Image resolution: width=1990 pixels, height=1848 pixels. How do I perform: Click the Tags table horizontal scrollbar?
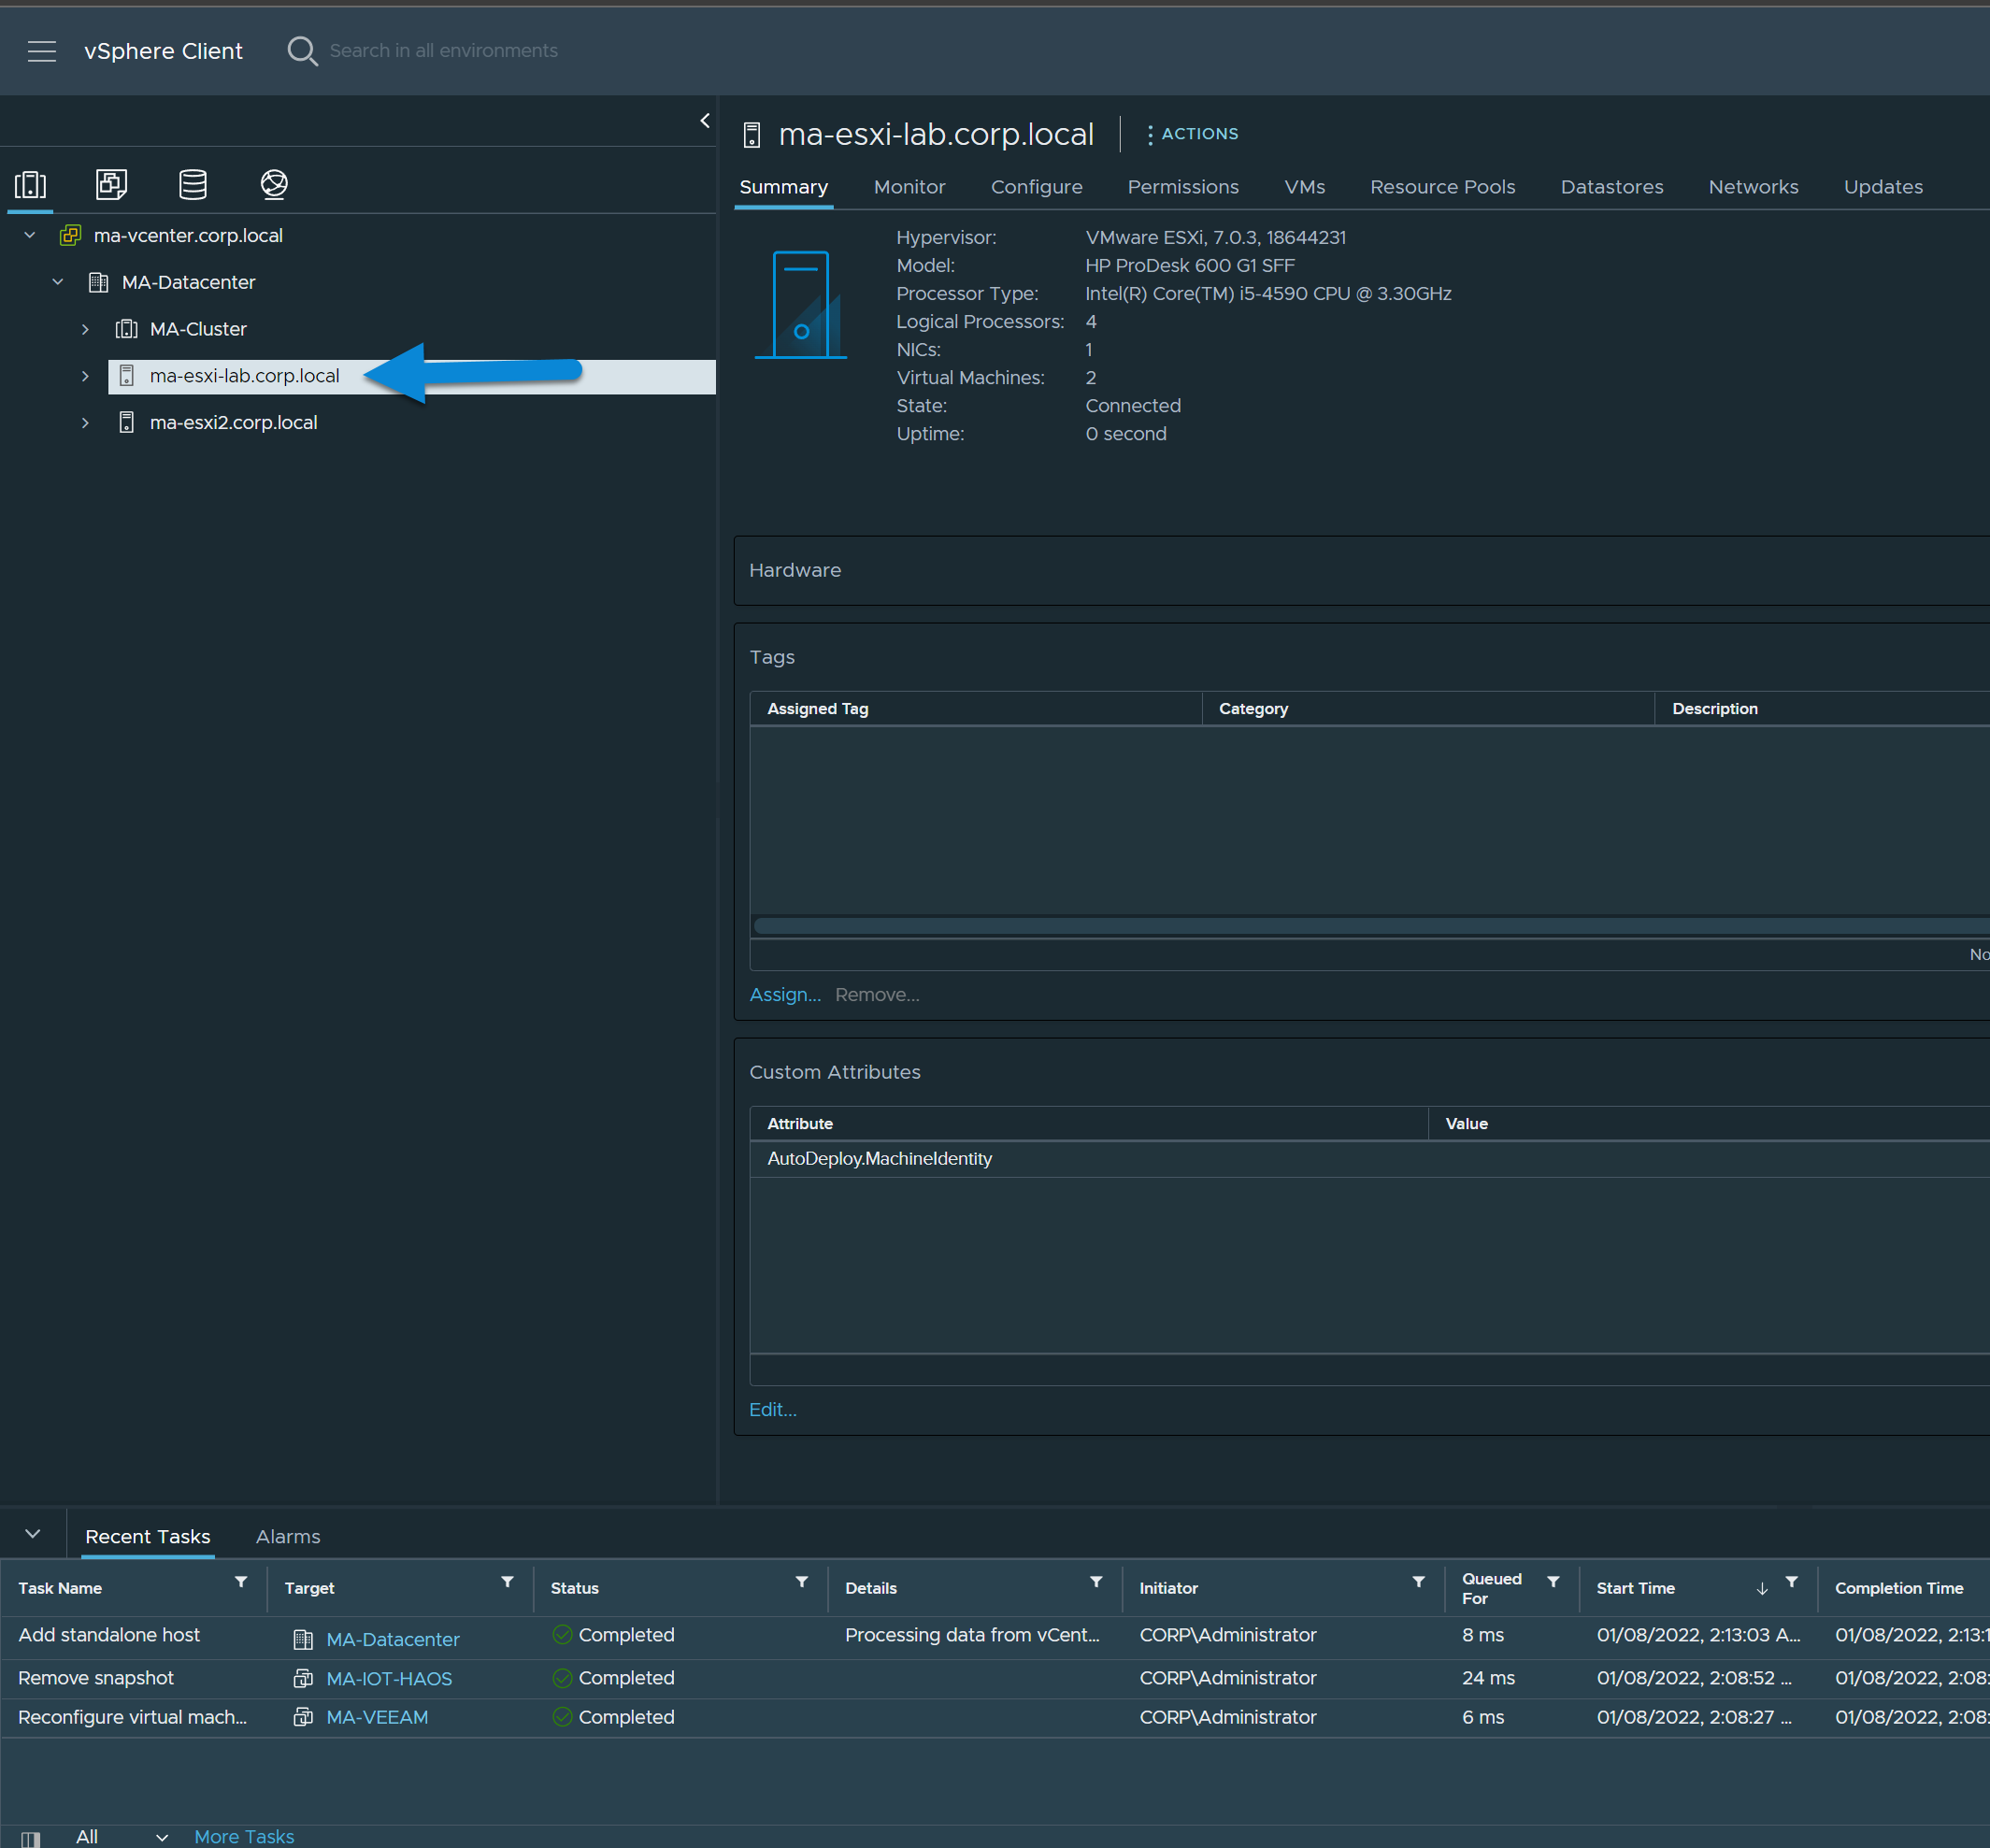[1370, 926]
